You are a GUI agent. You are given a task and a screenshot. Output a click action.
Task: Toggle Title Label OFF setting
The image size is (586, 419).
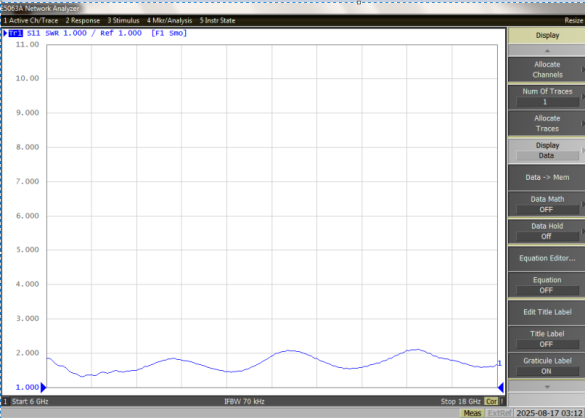pyautogui.click(x=547, y=339)
